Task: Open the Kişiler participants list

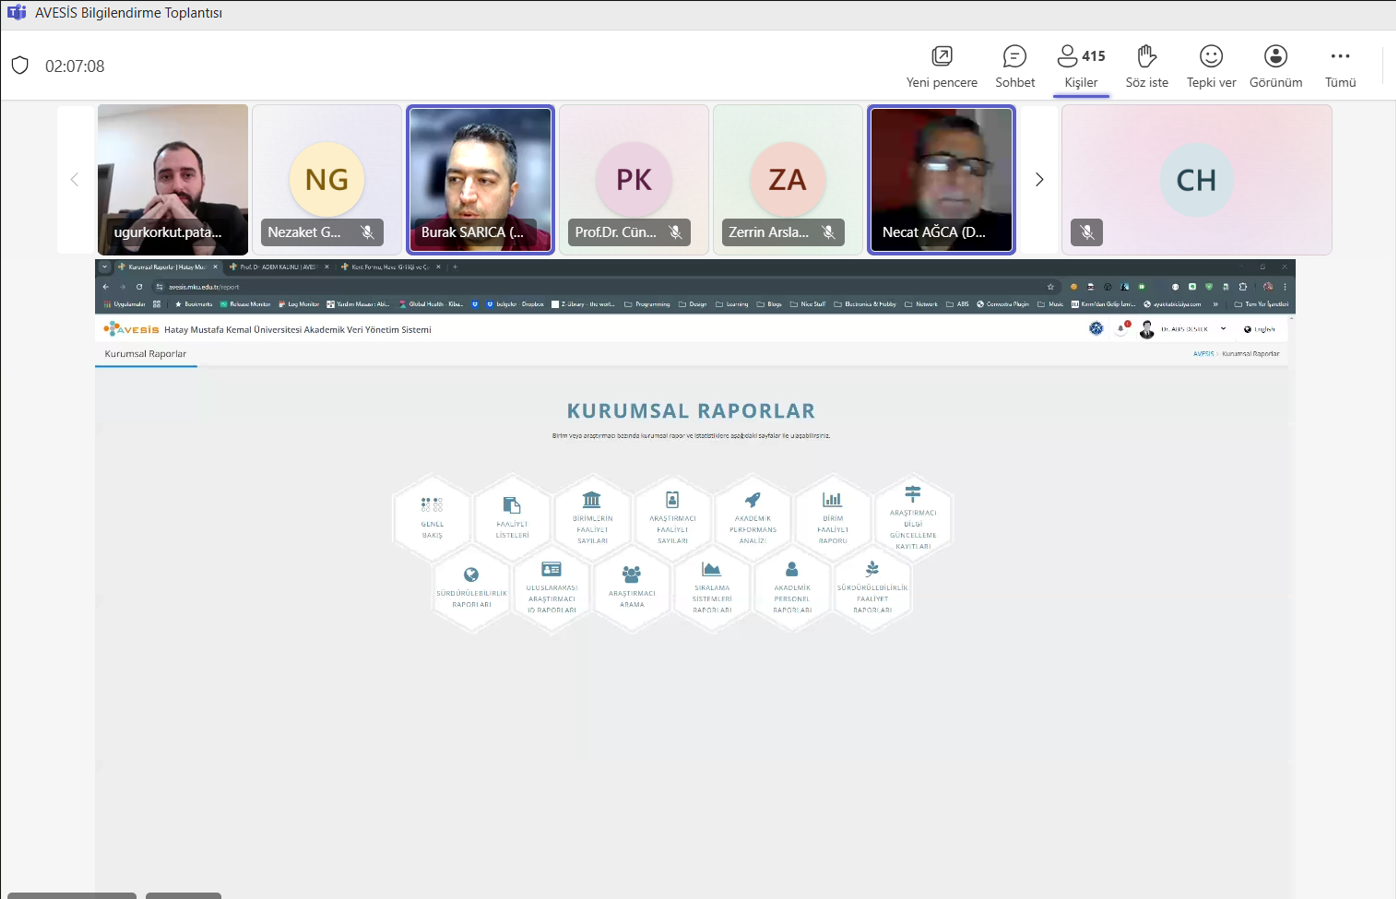Action: click(x=1080, y=66)
